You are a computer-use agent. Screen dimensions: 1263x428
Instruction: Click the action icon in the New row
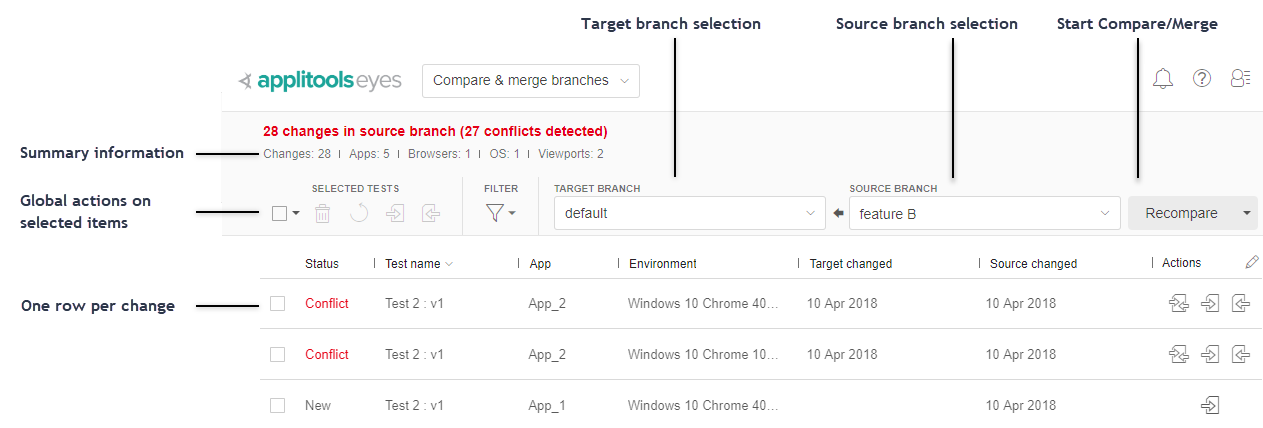click(1210, 405)
